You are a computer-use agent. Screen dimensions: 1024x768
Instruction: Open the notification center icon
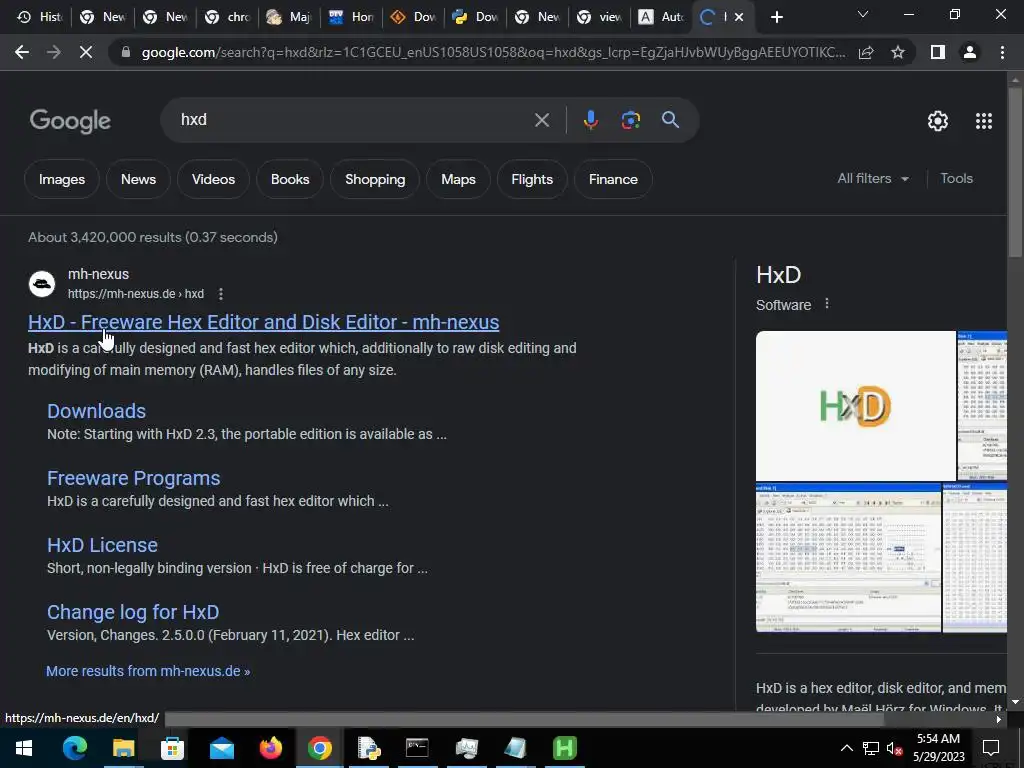pyautogui.click(x=991, y=748)
